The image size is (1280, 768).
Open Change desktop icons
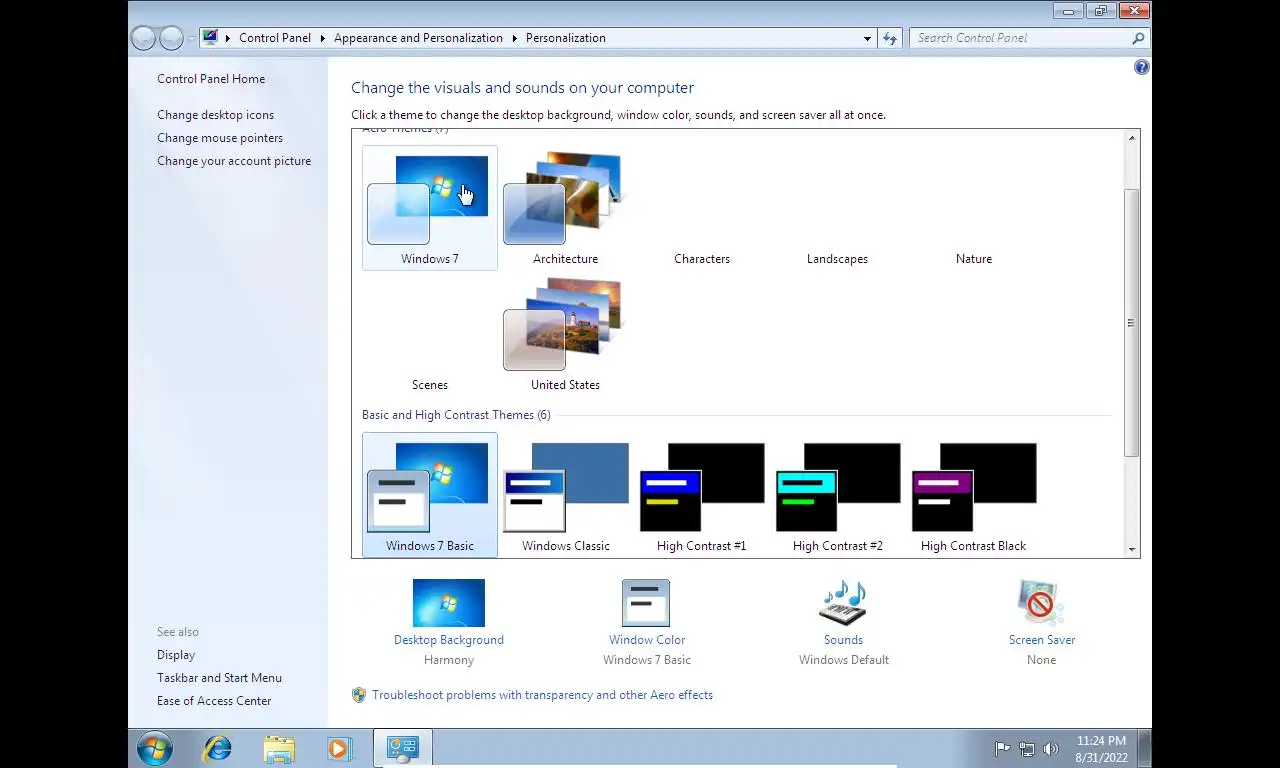(215, 115)
